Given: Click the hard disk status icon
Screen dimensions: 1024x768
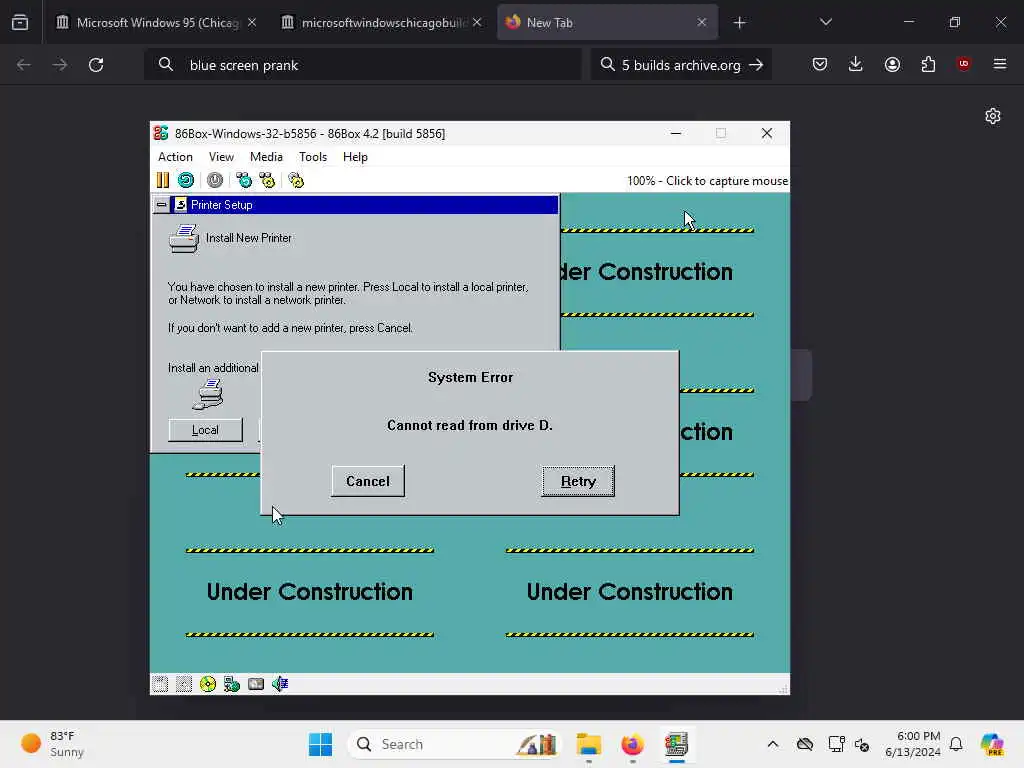Looking at the screenshot, I should tap(256, 684).
